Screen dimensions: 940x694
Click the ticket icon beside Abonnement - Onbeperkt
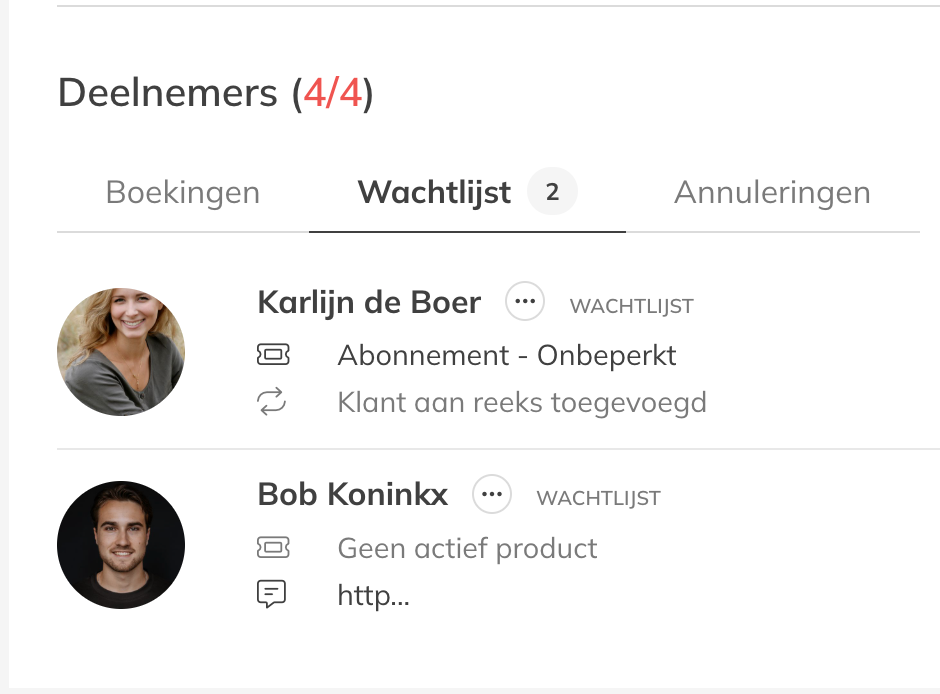click(272, 355)
